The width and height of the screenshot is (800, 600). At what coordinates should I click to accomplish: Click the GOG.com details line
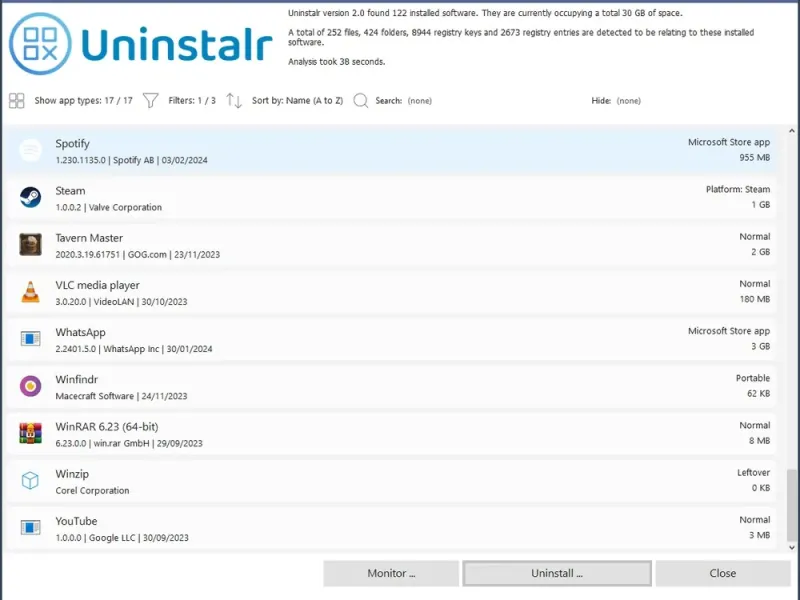(x=138, y=255)
